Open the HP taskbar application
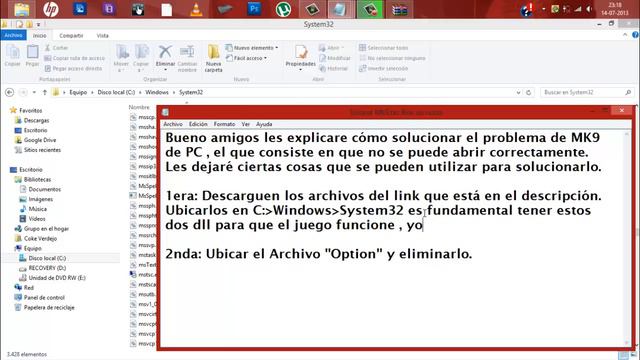 coord(51,9)
